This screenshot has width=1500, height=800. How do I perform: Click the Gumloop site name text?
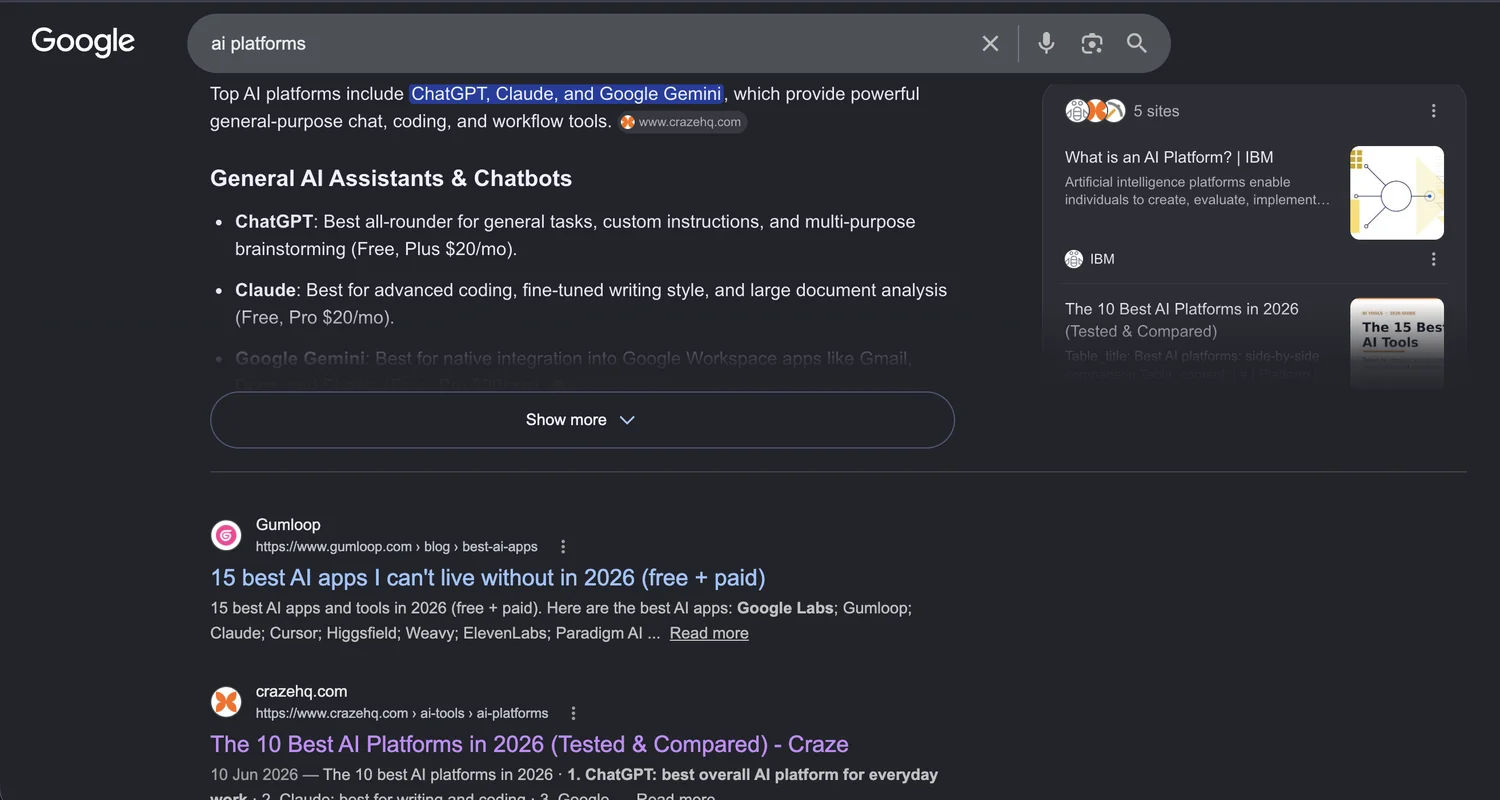[x=288, y=525]
